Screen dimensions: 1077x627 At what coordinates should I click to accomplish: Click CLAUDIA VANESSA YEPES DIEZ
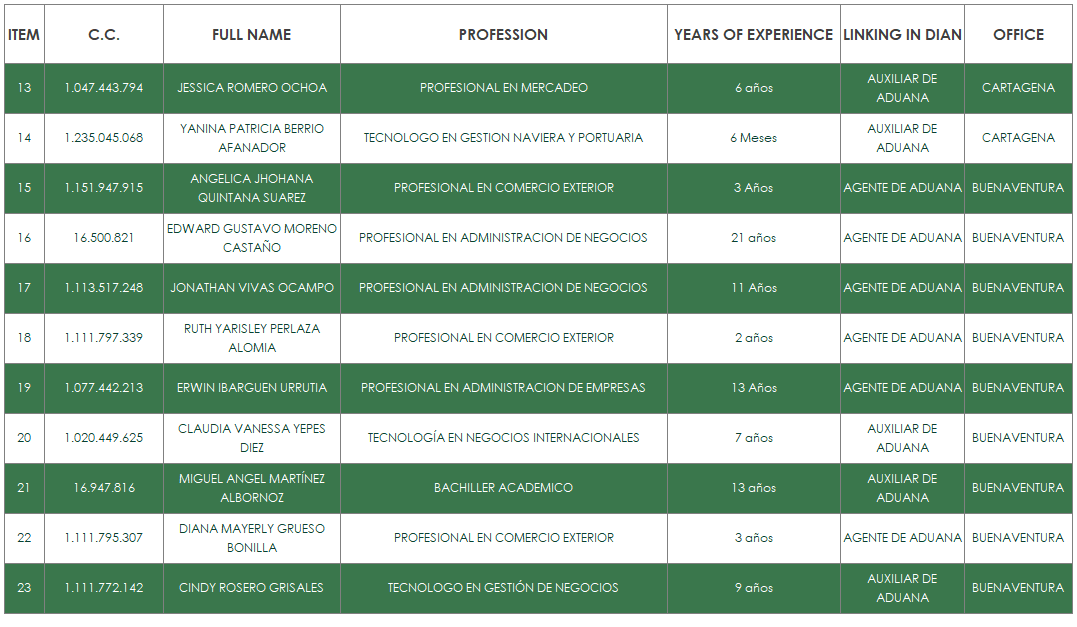(x=252, y=438)
